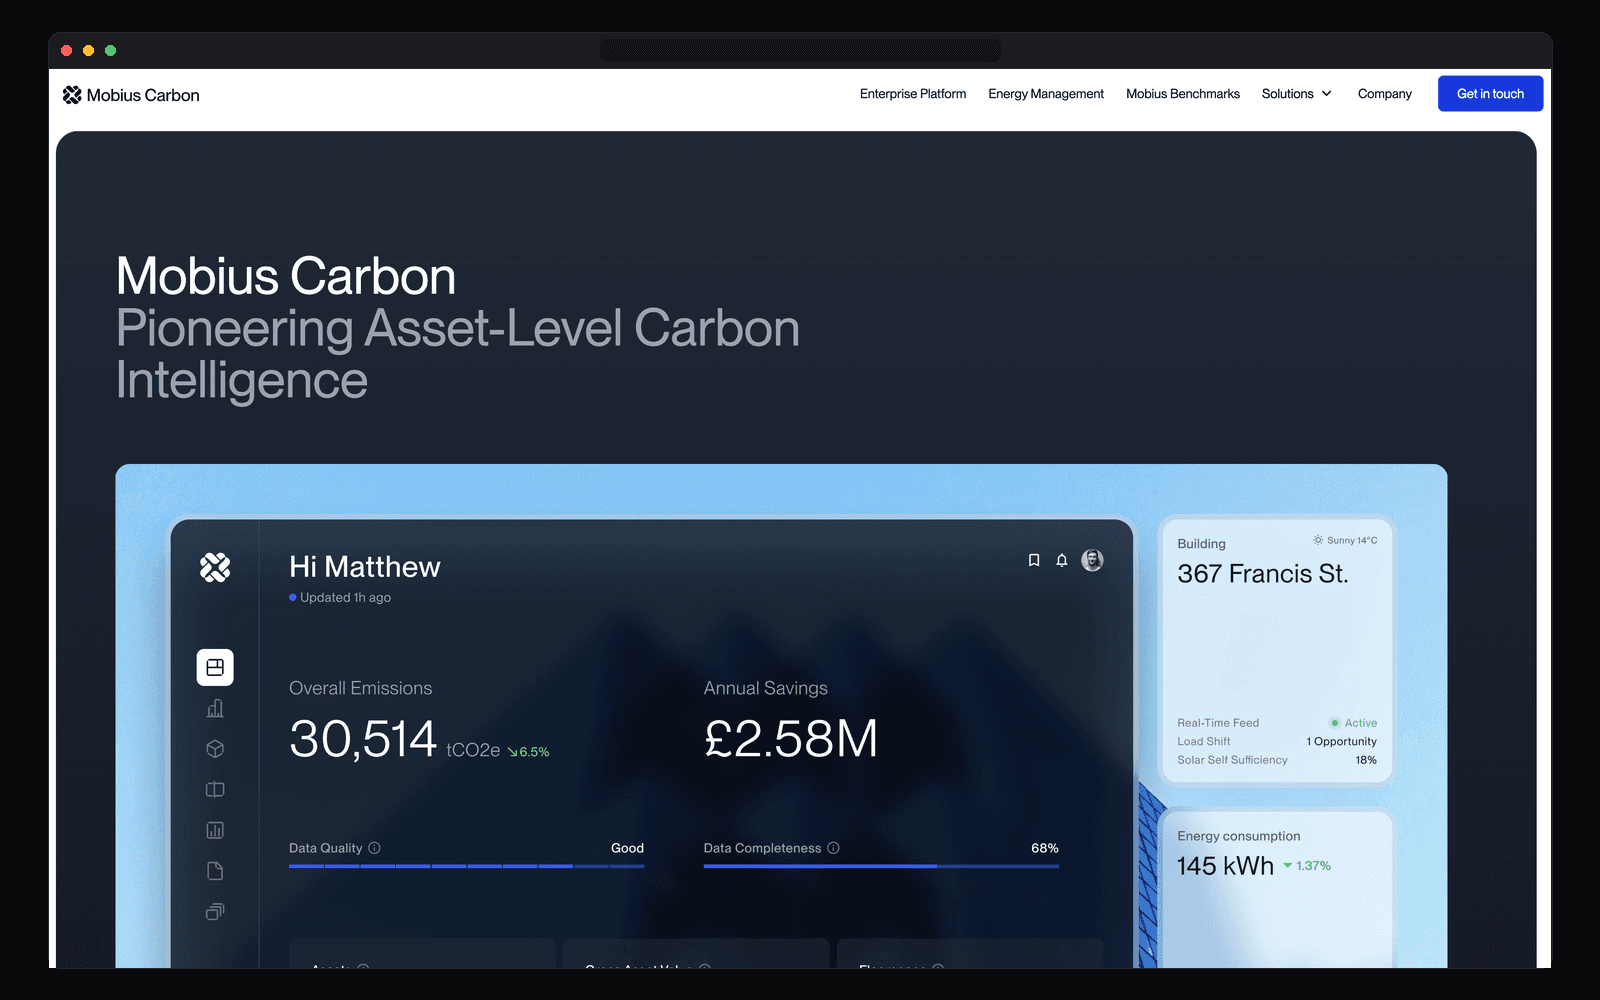
Task: Select the 367 Francis St. building card
Action: tap(1276, 650)
